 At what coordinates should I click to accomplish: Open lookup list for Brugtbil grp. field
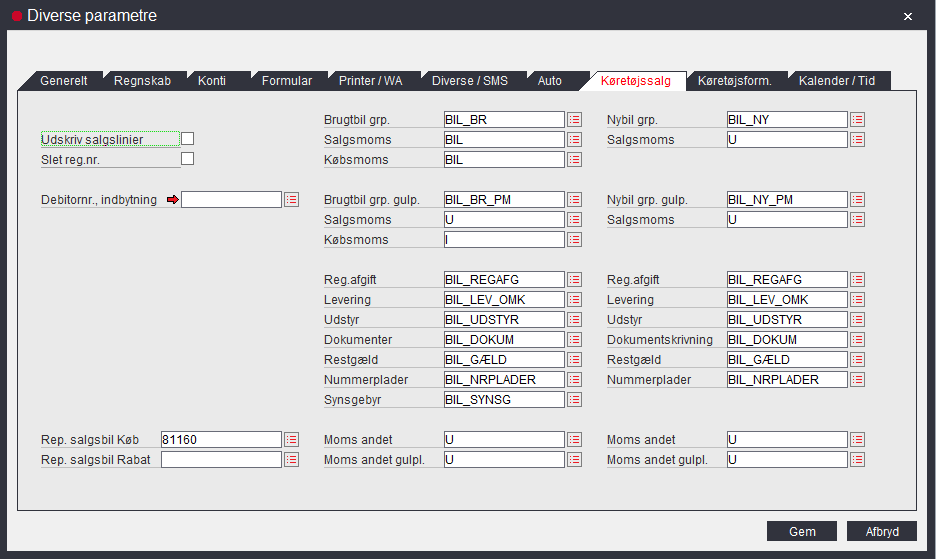tap(574, 120)
